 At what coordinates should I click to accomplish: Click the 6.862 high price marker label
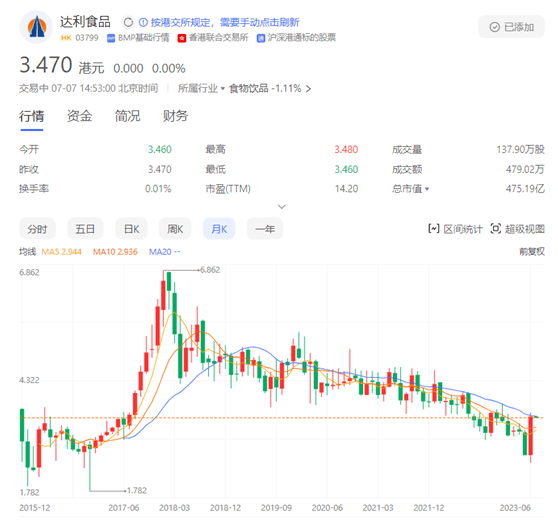(x=210, y=270)
